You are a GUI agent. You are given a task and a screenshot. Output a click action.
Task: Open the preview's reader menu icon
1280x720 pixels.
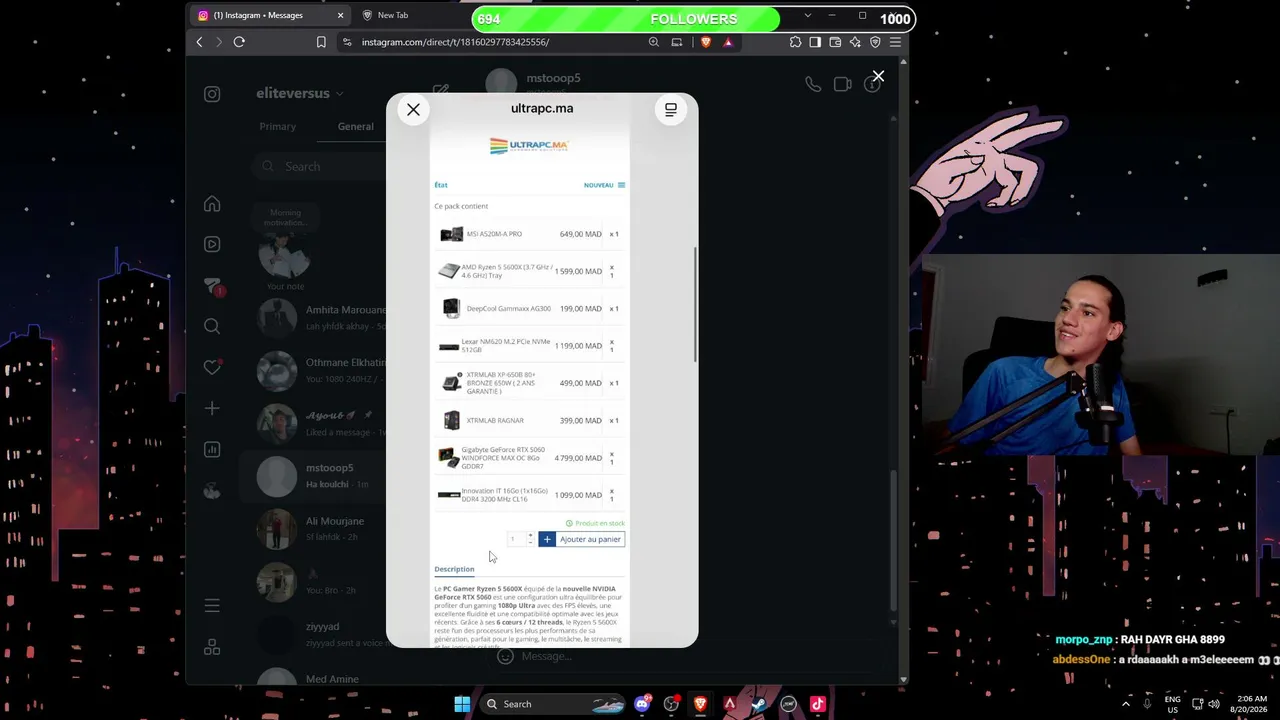pyautogui.click(x=671, y=110)
